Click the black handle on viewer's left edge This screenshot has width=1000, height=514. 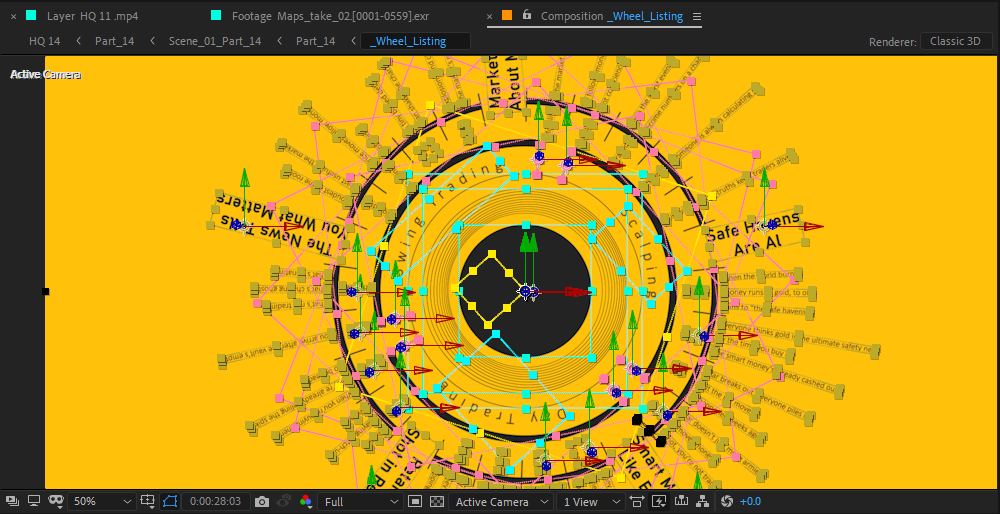click(45, 291)
